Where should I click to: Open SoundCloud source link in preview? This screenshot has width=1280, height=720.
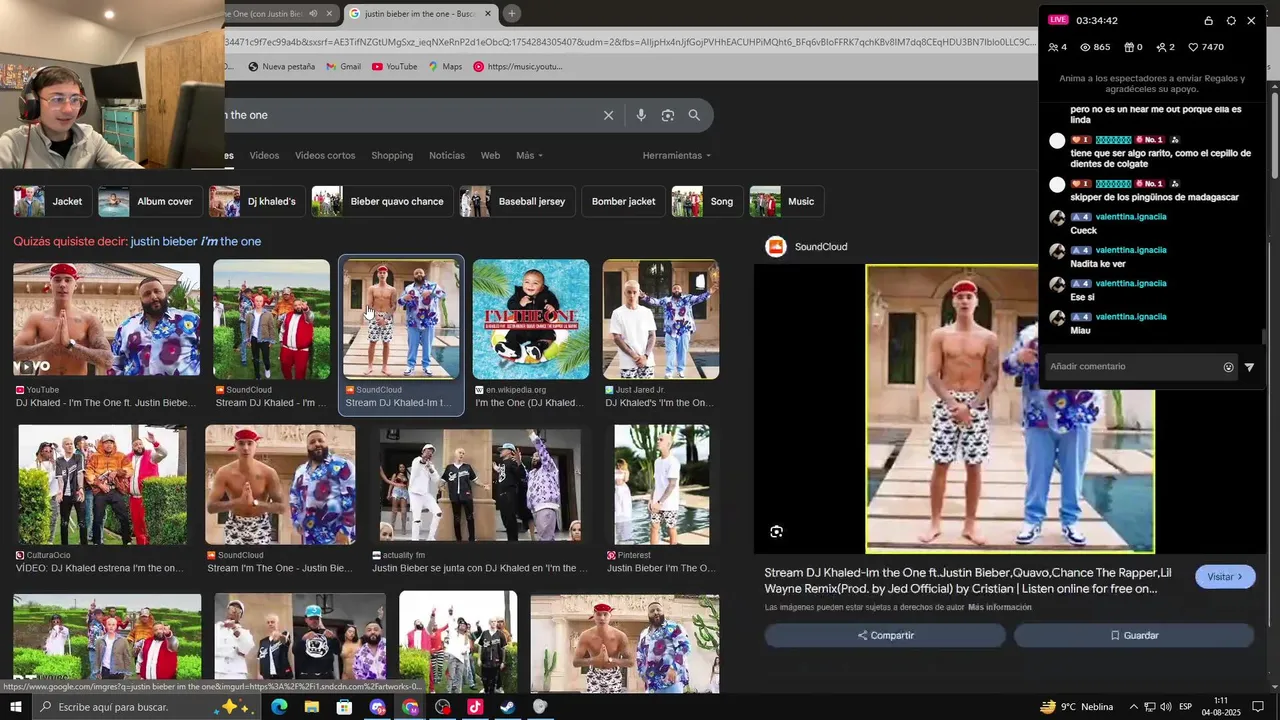[806, 247]
